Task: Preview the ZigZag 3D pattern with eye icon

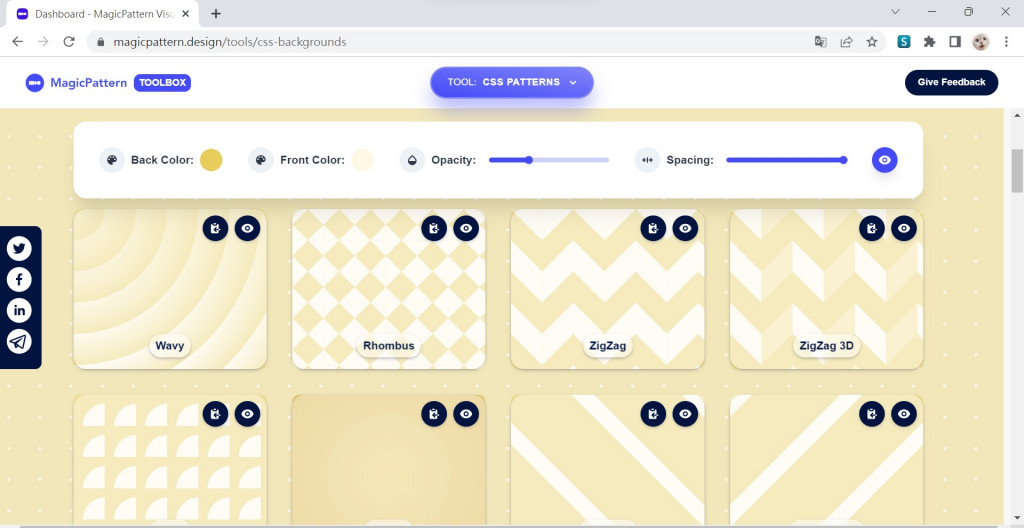Action: [904, 228]
